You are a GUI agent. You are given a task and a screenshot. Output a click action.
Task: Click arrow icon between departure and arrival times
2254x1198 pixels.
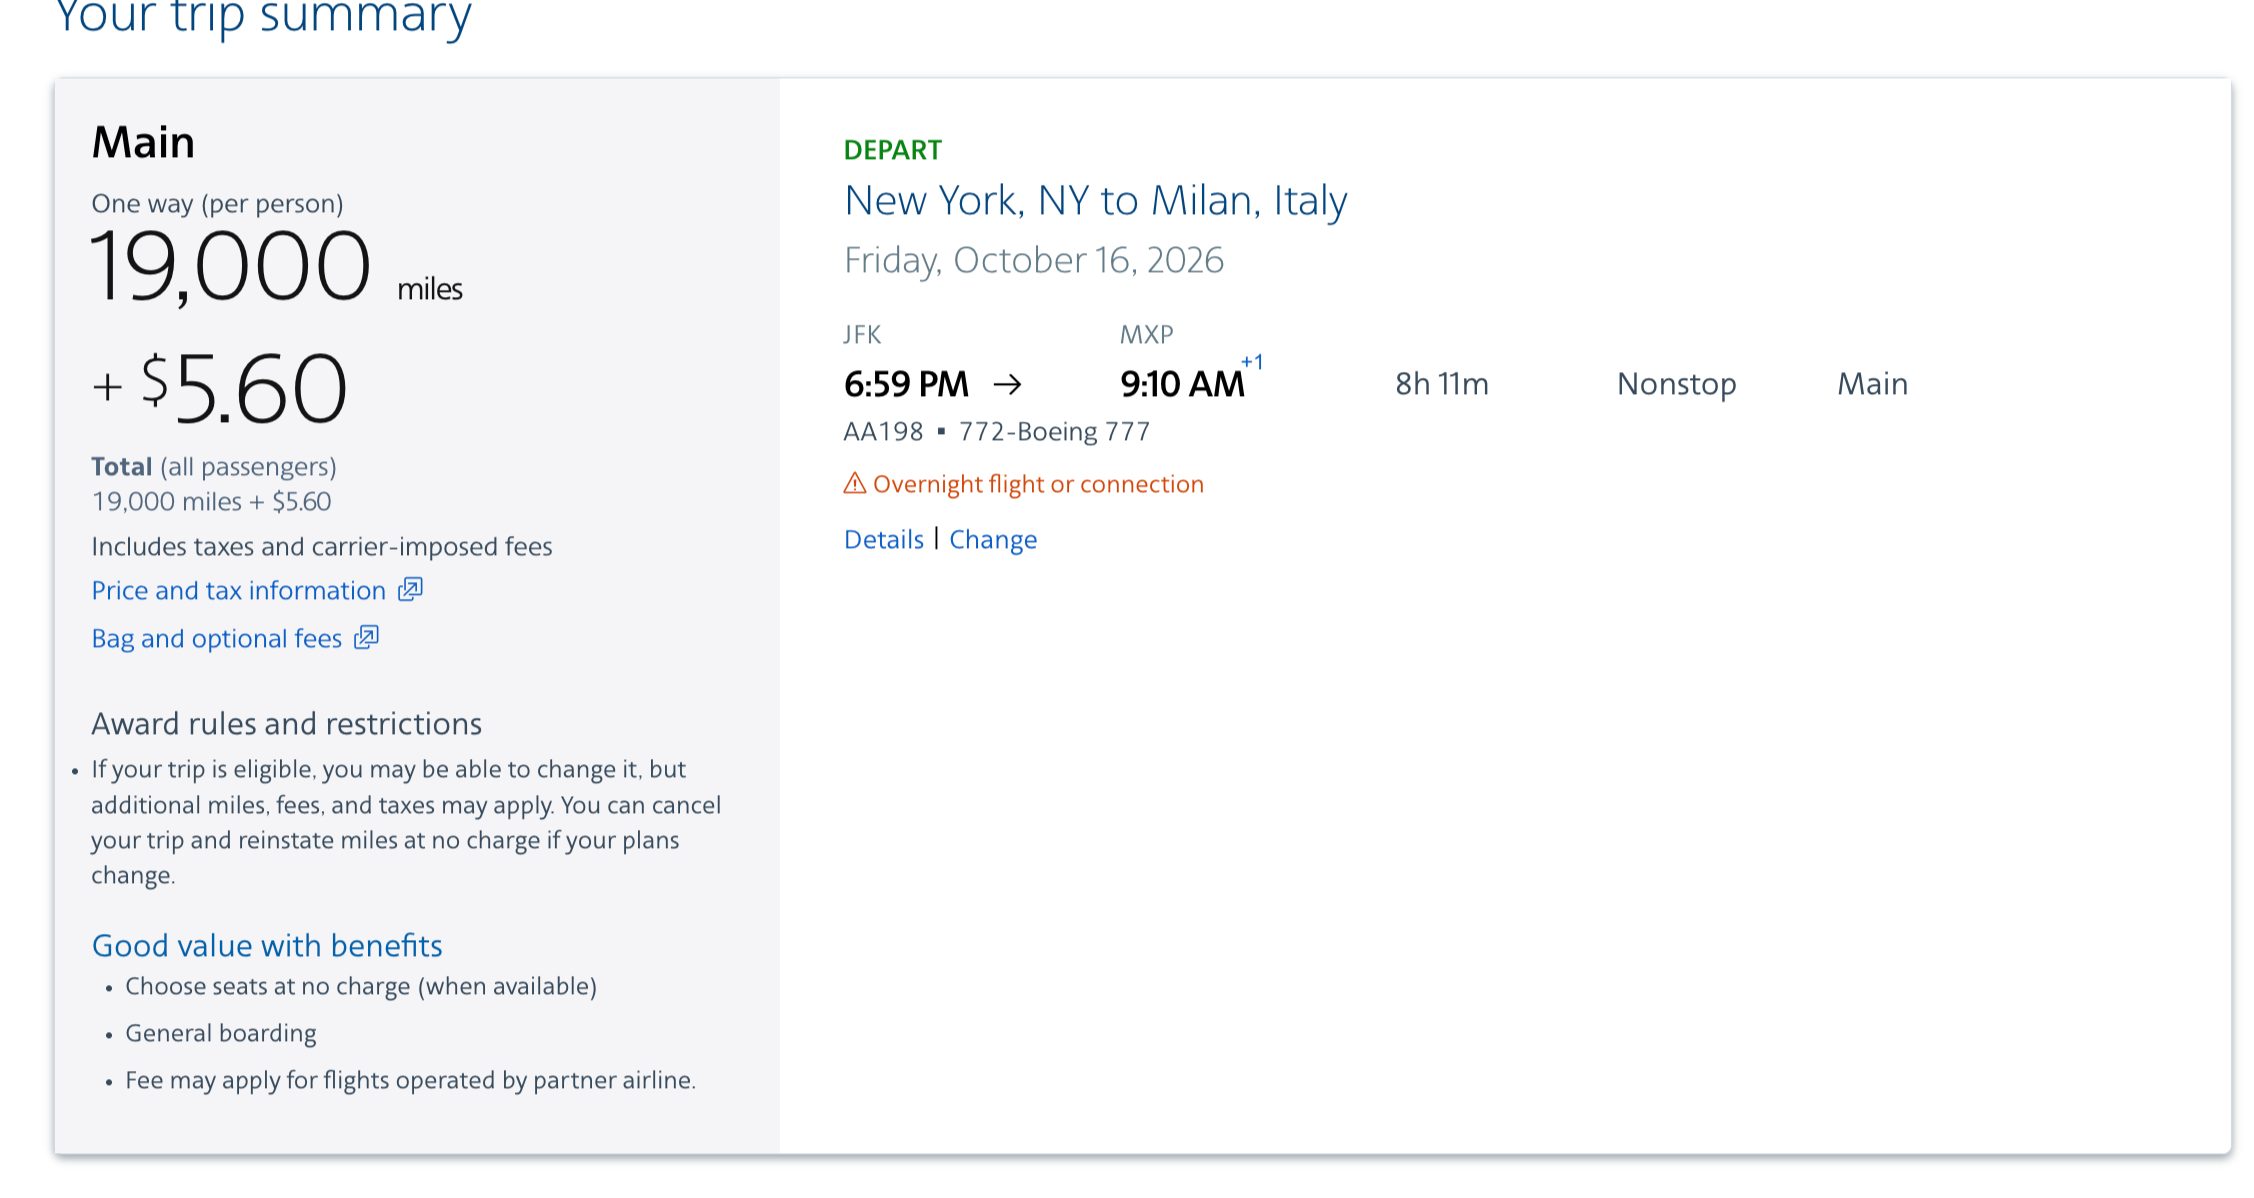pyautogui.click(x=1007, y=384)
